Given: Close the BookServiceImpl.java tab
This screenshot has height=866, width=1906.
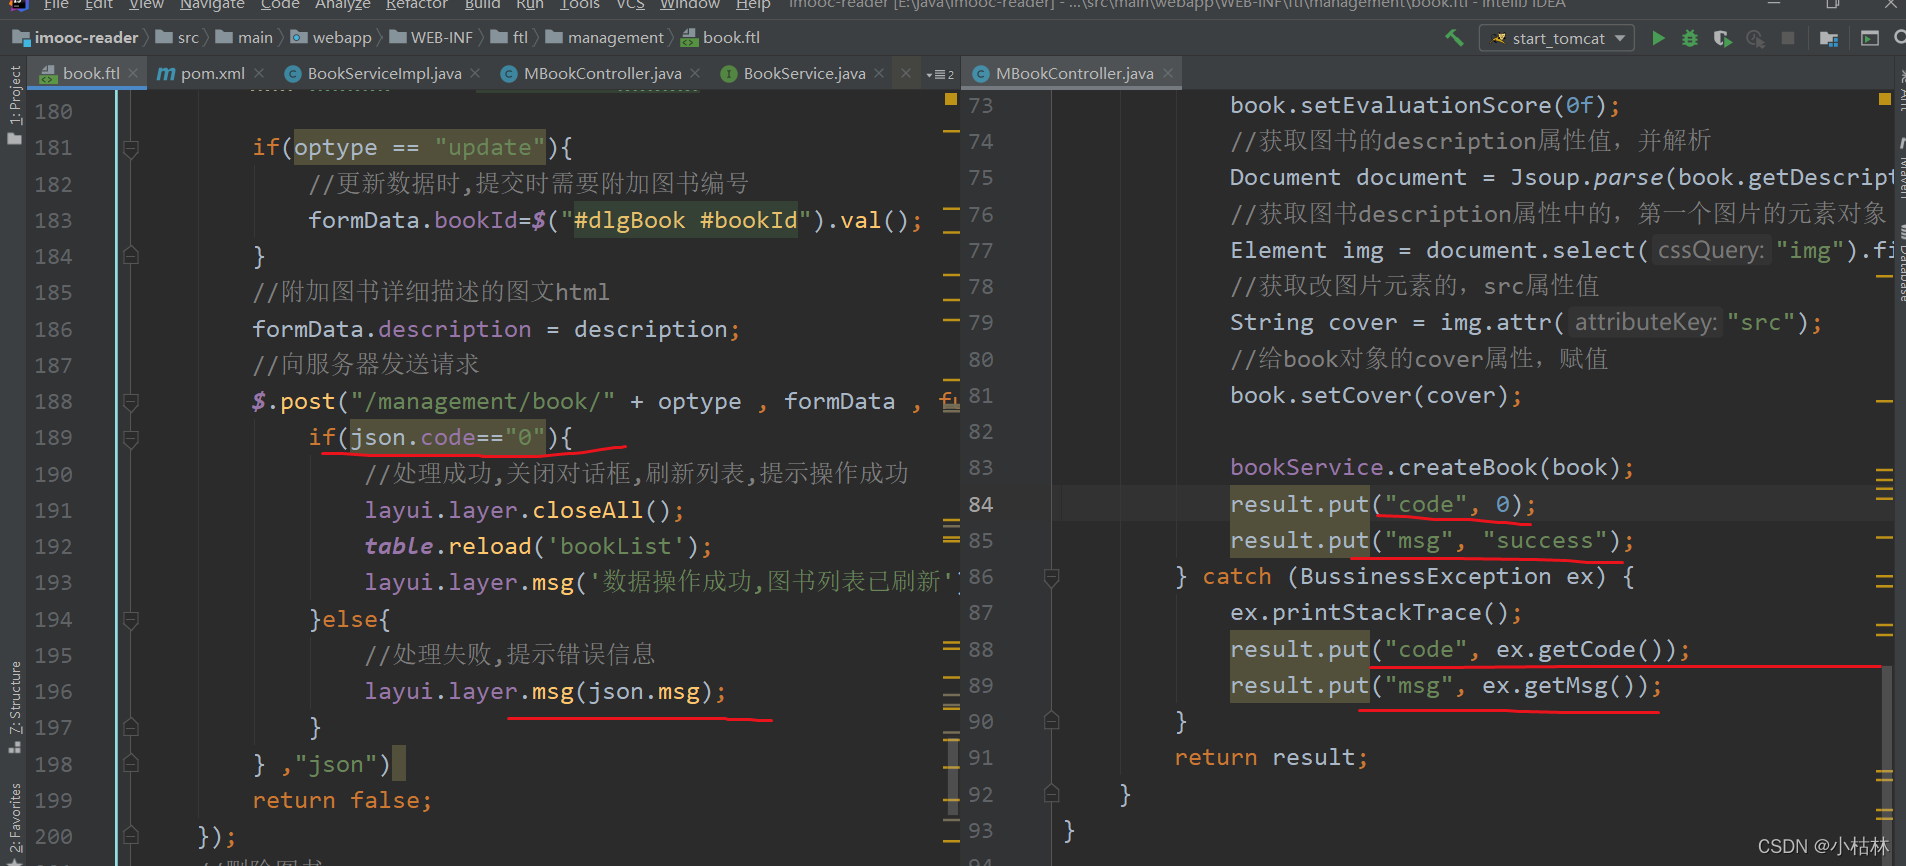Looking at the screenshot, I should click(475, 73).
